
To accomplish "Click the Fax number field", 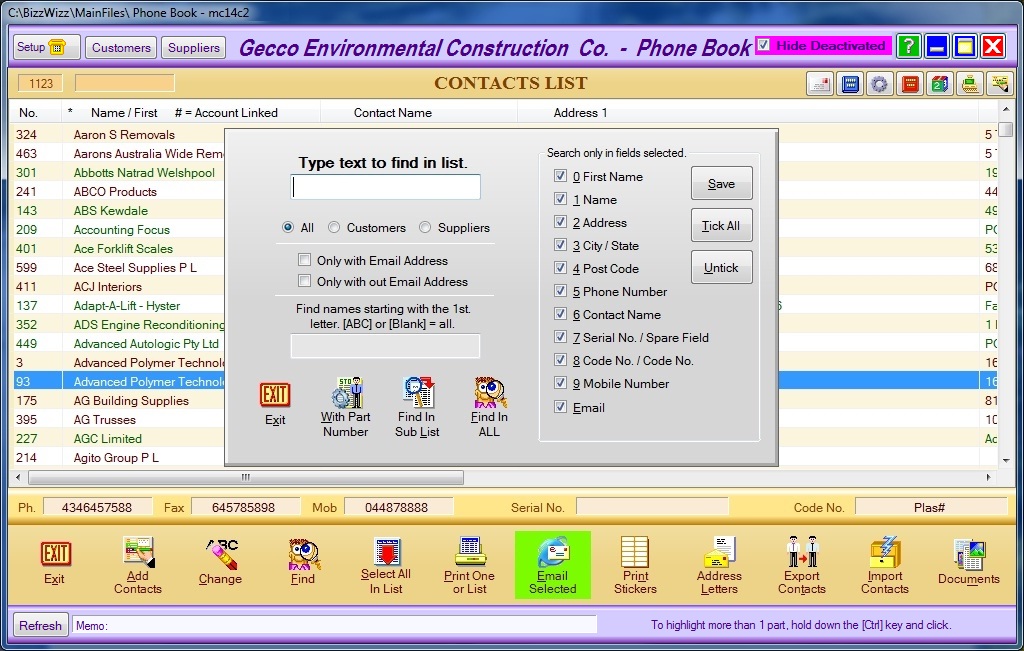I will 246,507.
